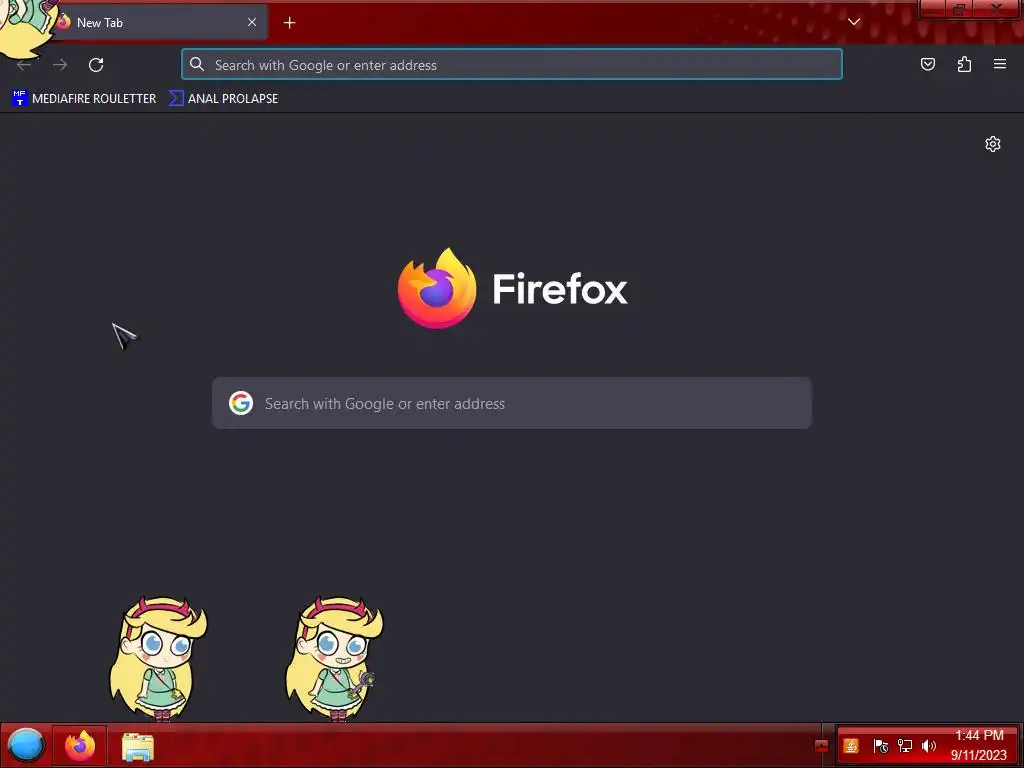
Task: Open the Windows Start orb
Action: 25,745
